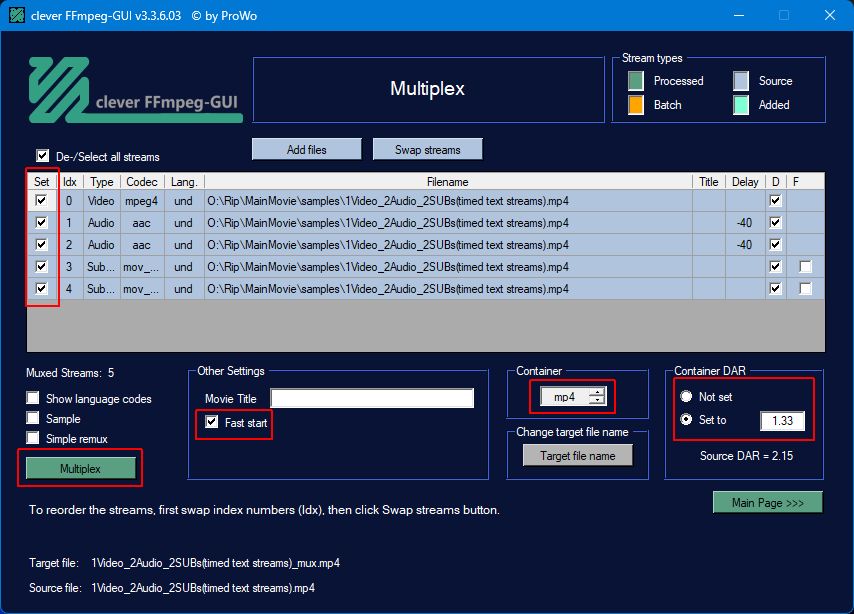Click the DAR value field 1.33

pos(782,421)
